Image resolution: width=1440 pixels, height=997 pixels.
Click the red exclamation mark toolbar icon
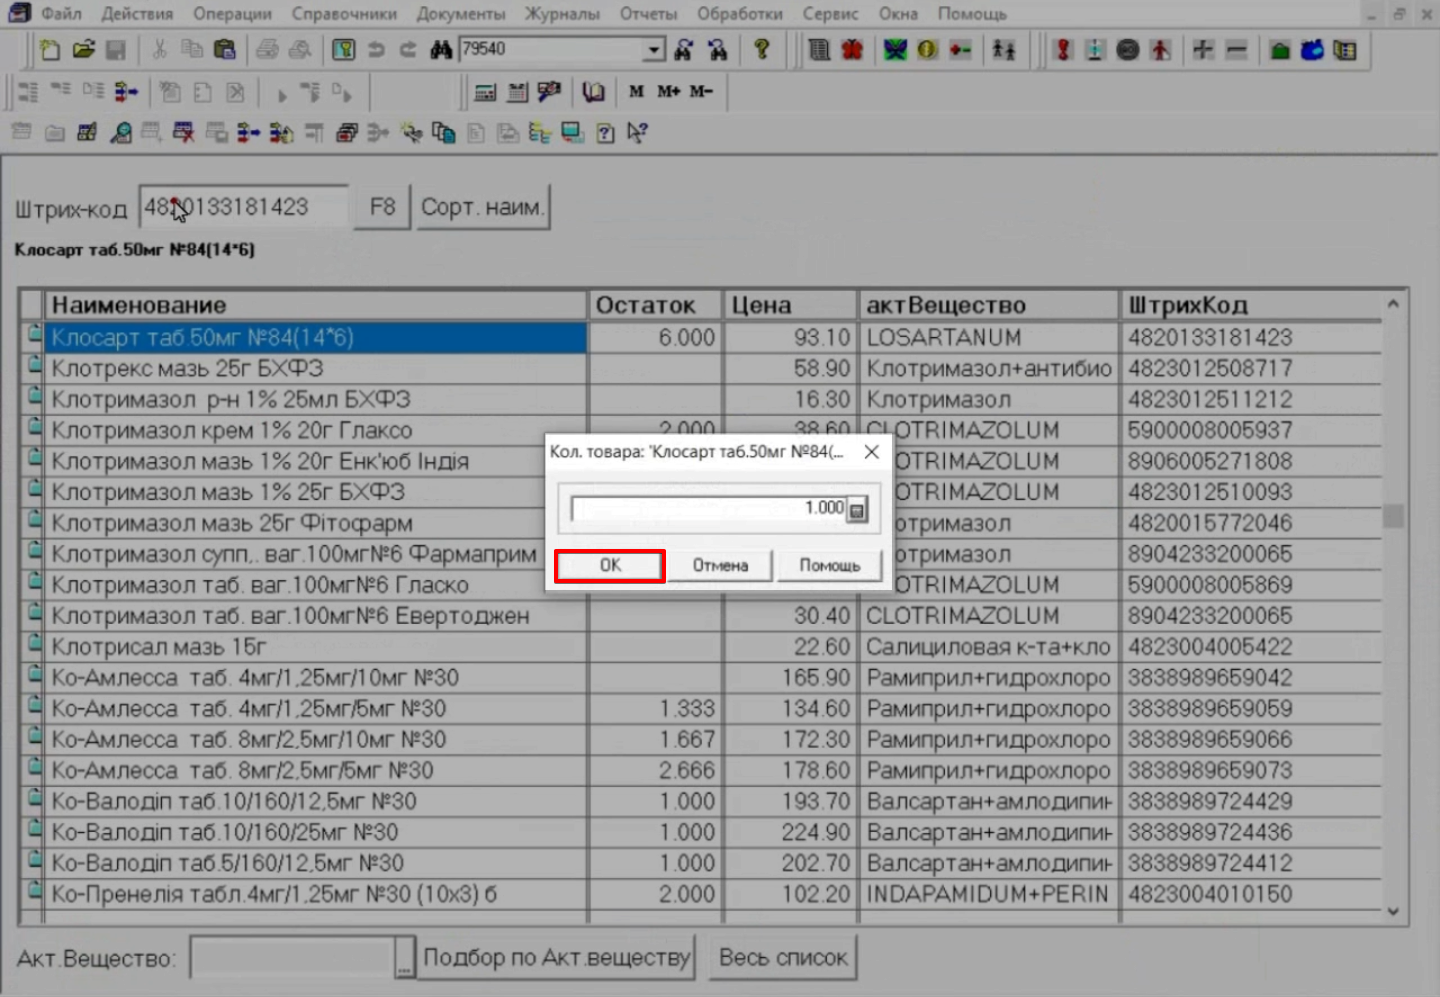pyautogui.click(x=1063, y=49)
